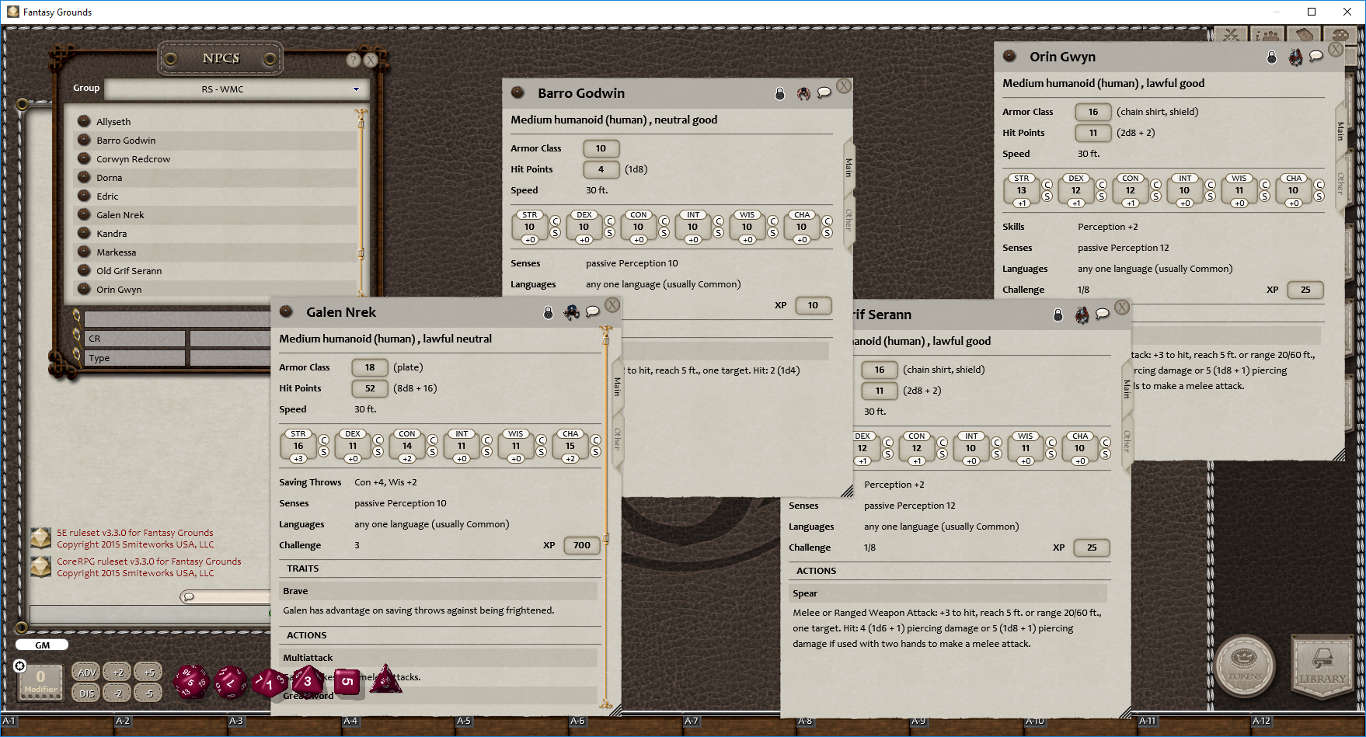Image resolution: width=1366 pixels, height=737 pixels.
Task: Open the Group dropdown showing RS - WMC
Action: [237, 88]
